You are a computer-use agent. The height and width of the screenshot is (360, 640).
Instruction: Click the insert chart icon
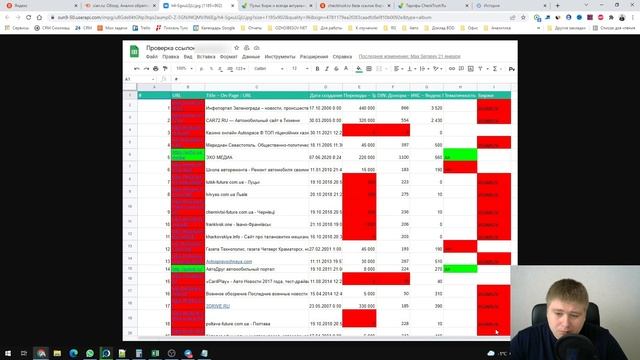coord(471,69)
